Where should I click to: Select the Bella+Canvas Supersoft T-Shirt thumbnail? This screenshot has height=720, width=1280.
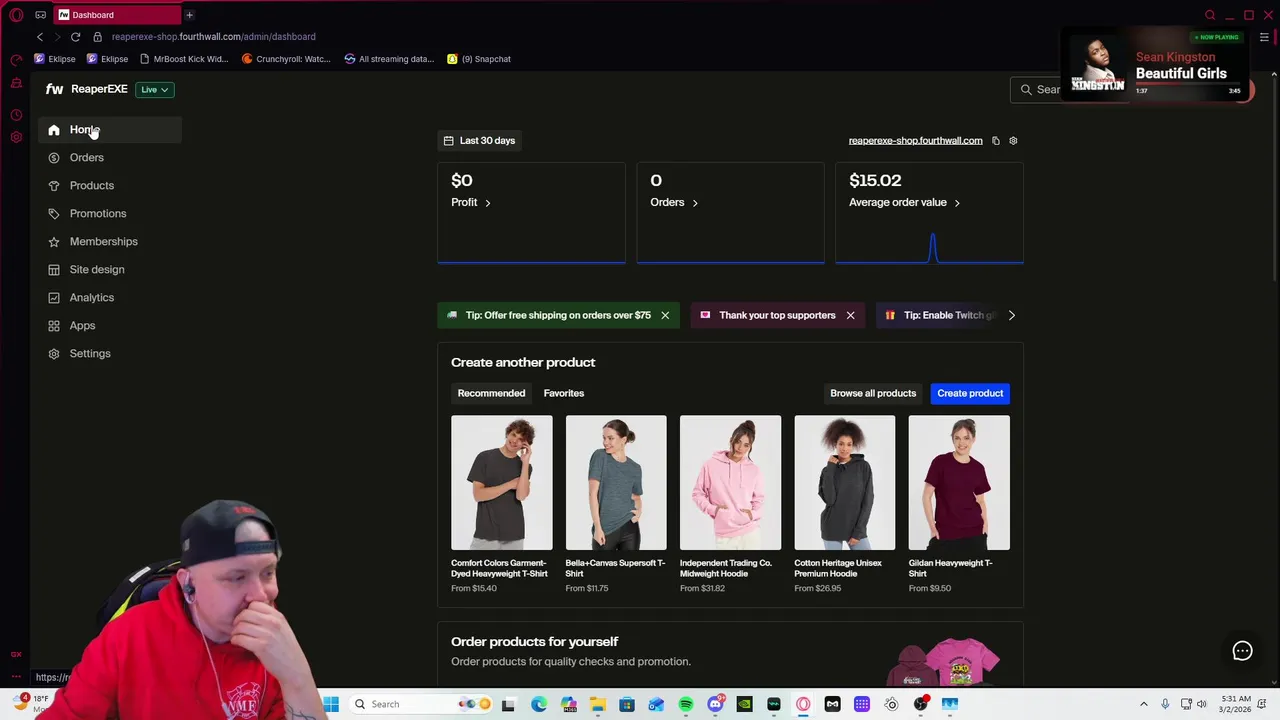(616, 483)
